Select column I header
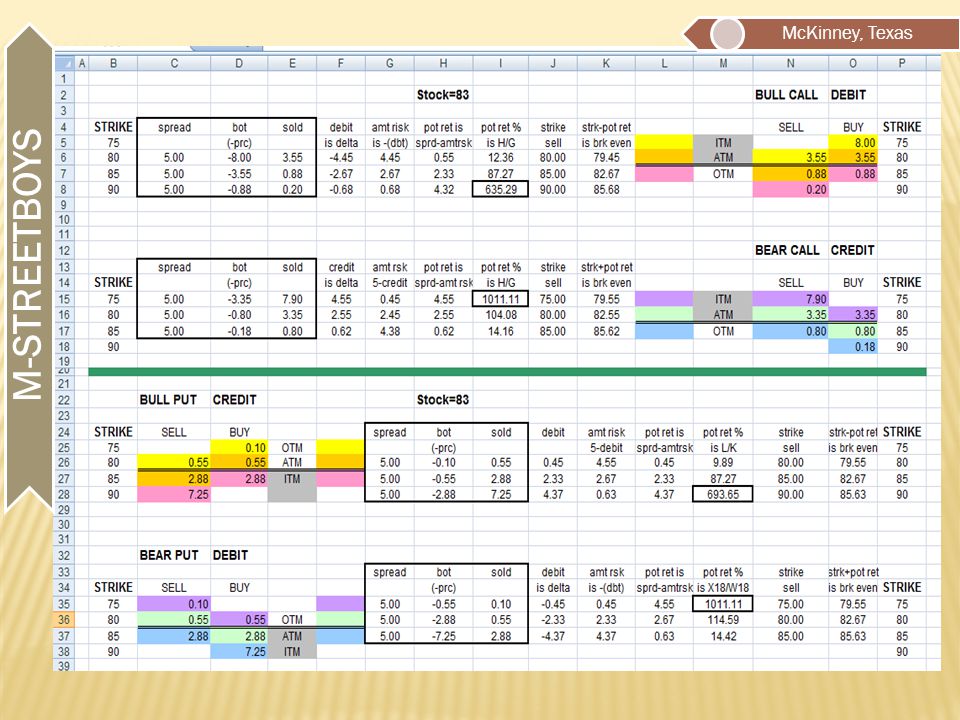 coord(500,63)
